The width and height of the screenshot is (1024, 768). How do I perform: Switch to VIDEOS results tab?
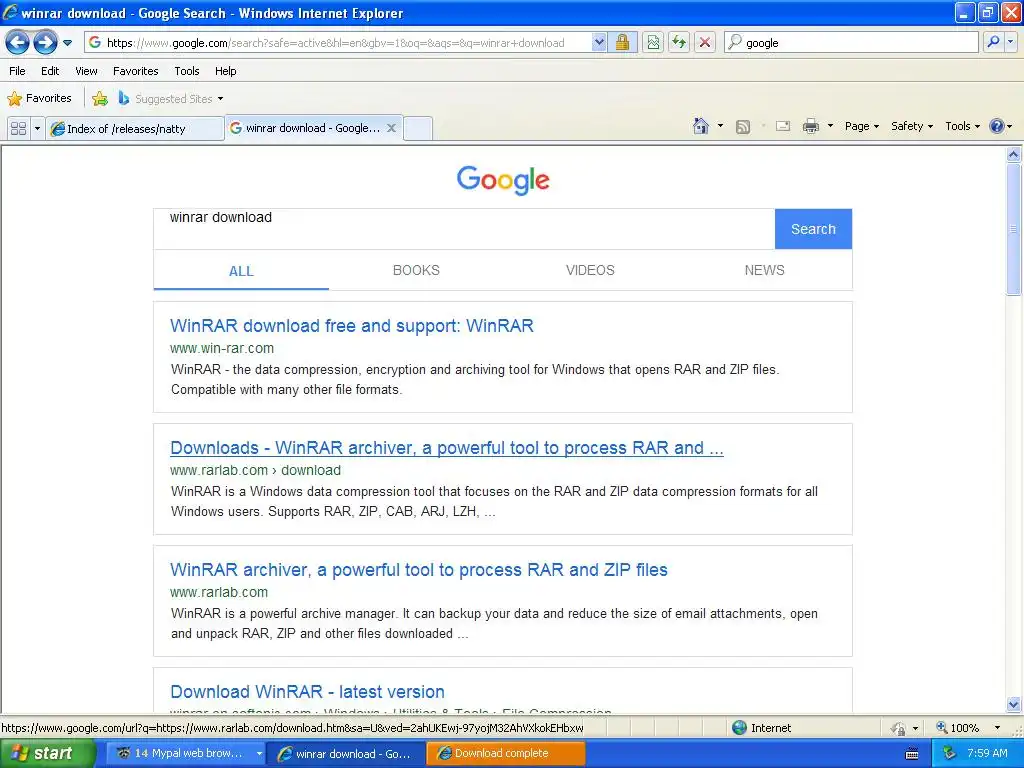point(590,270)
